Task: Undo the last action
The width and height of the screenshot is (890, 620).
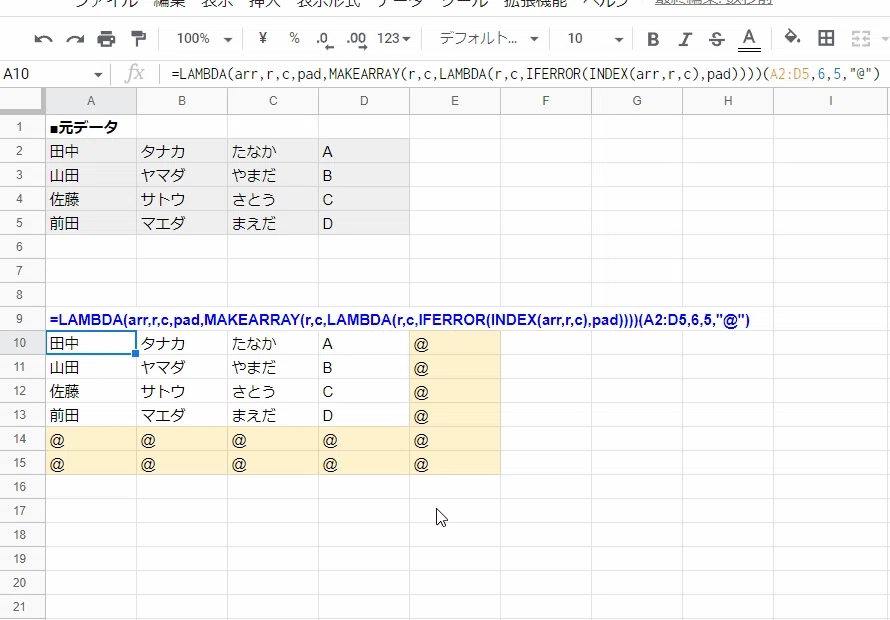Action: coord(43,39)
